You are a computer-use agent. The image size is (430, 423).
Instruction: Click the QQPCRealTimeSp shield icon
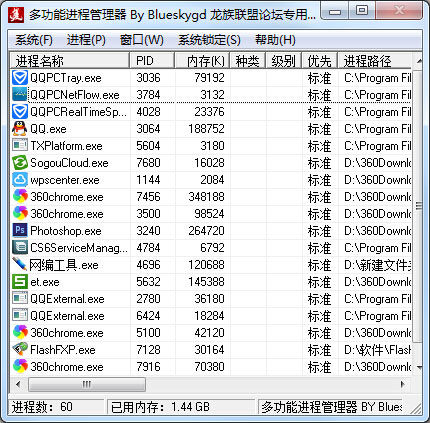[x=20, y=112]
